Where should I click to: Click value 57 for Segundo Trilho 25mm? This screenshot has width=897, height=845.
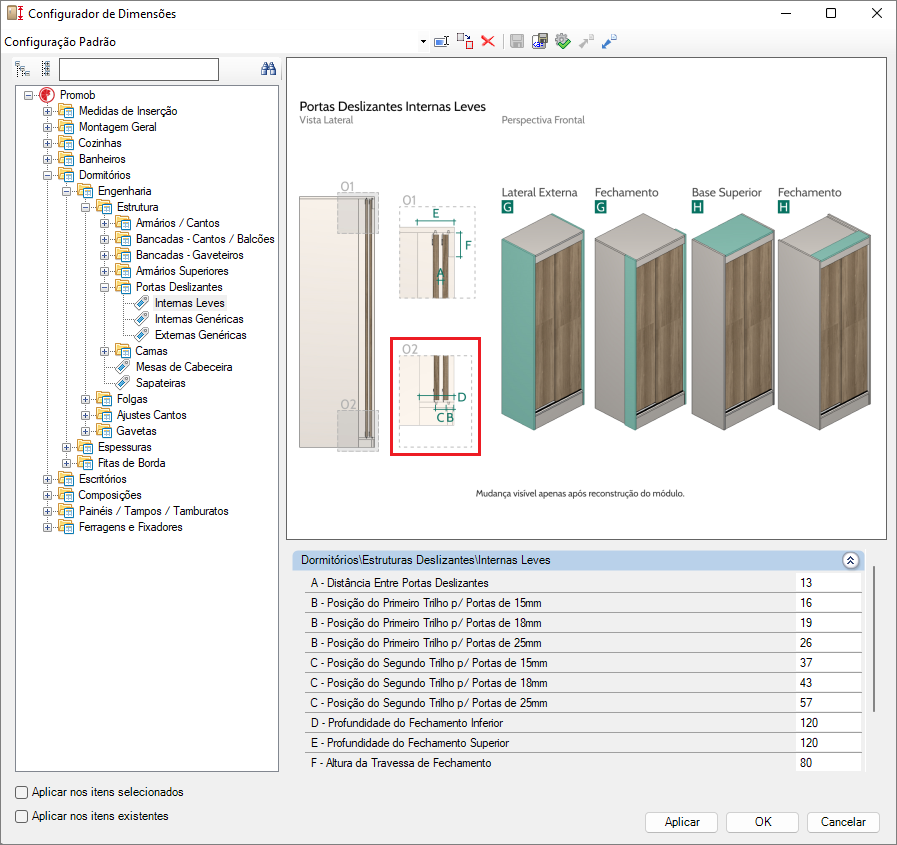[828, 703]
